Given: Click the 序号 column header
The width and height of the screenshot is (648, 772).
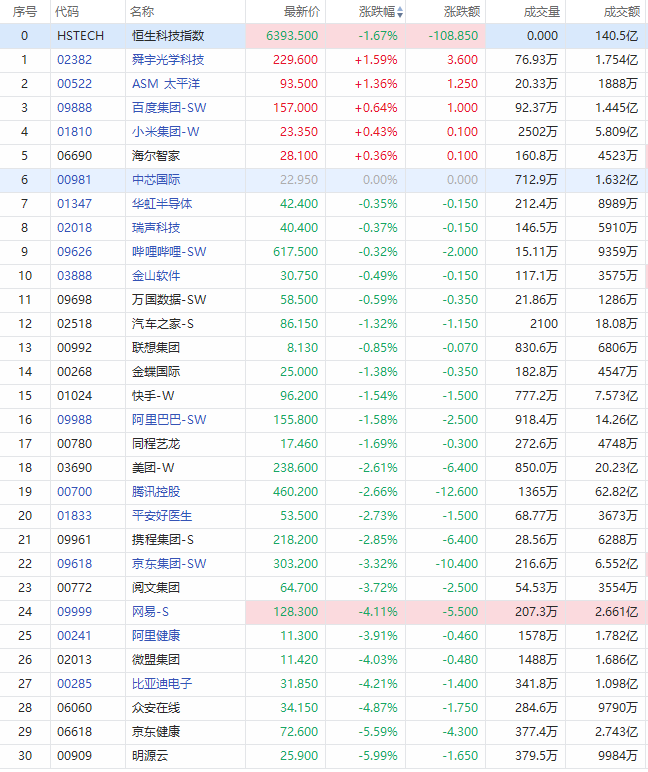Looking at the screenshot, I should [25, 11].
